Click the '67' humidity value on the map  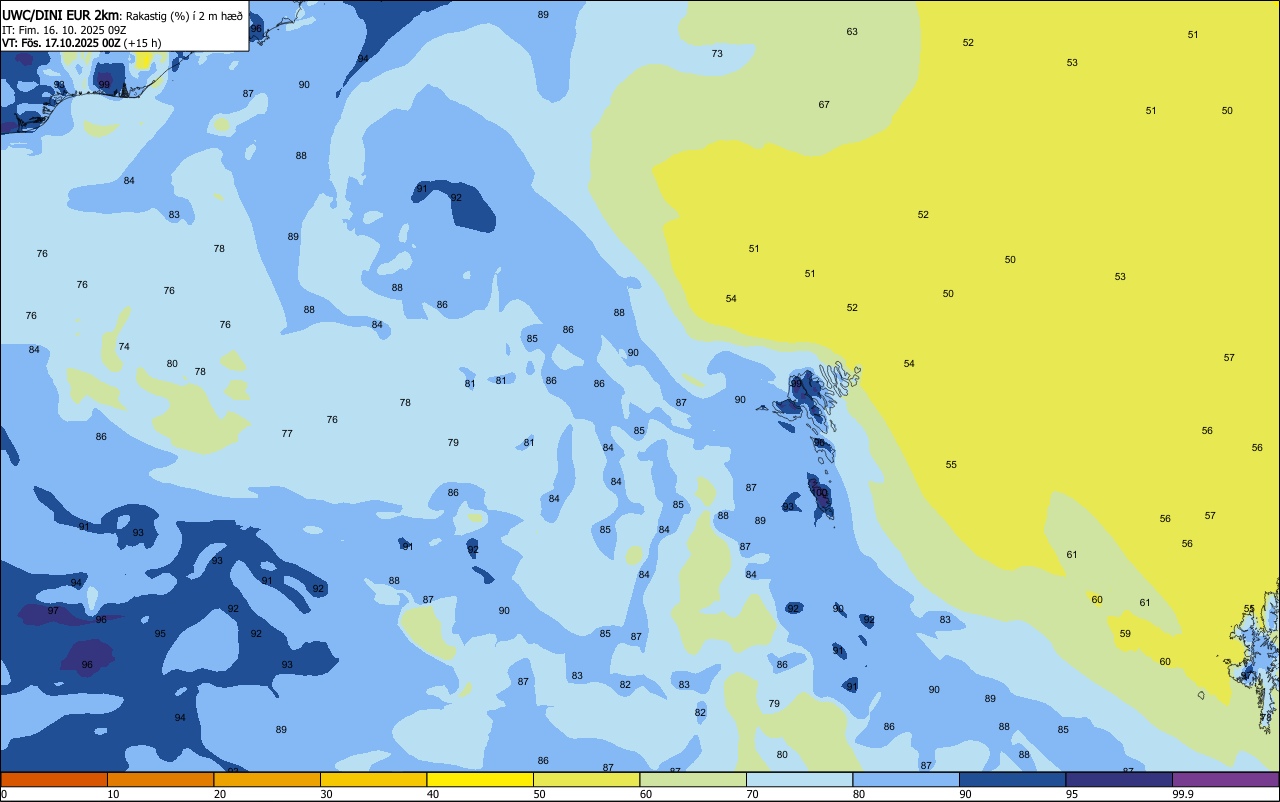tap(824, 105)
